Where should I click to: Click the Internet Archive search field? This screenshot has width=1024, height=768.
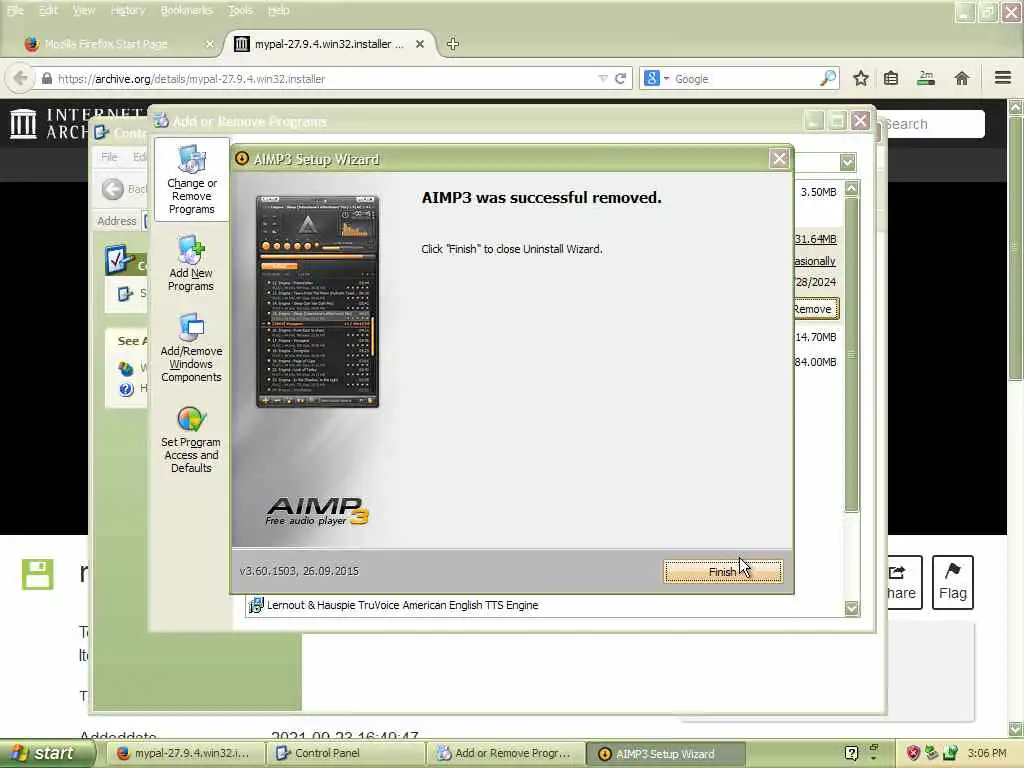click(x=933, y=123)
